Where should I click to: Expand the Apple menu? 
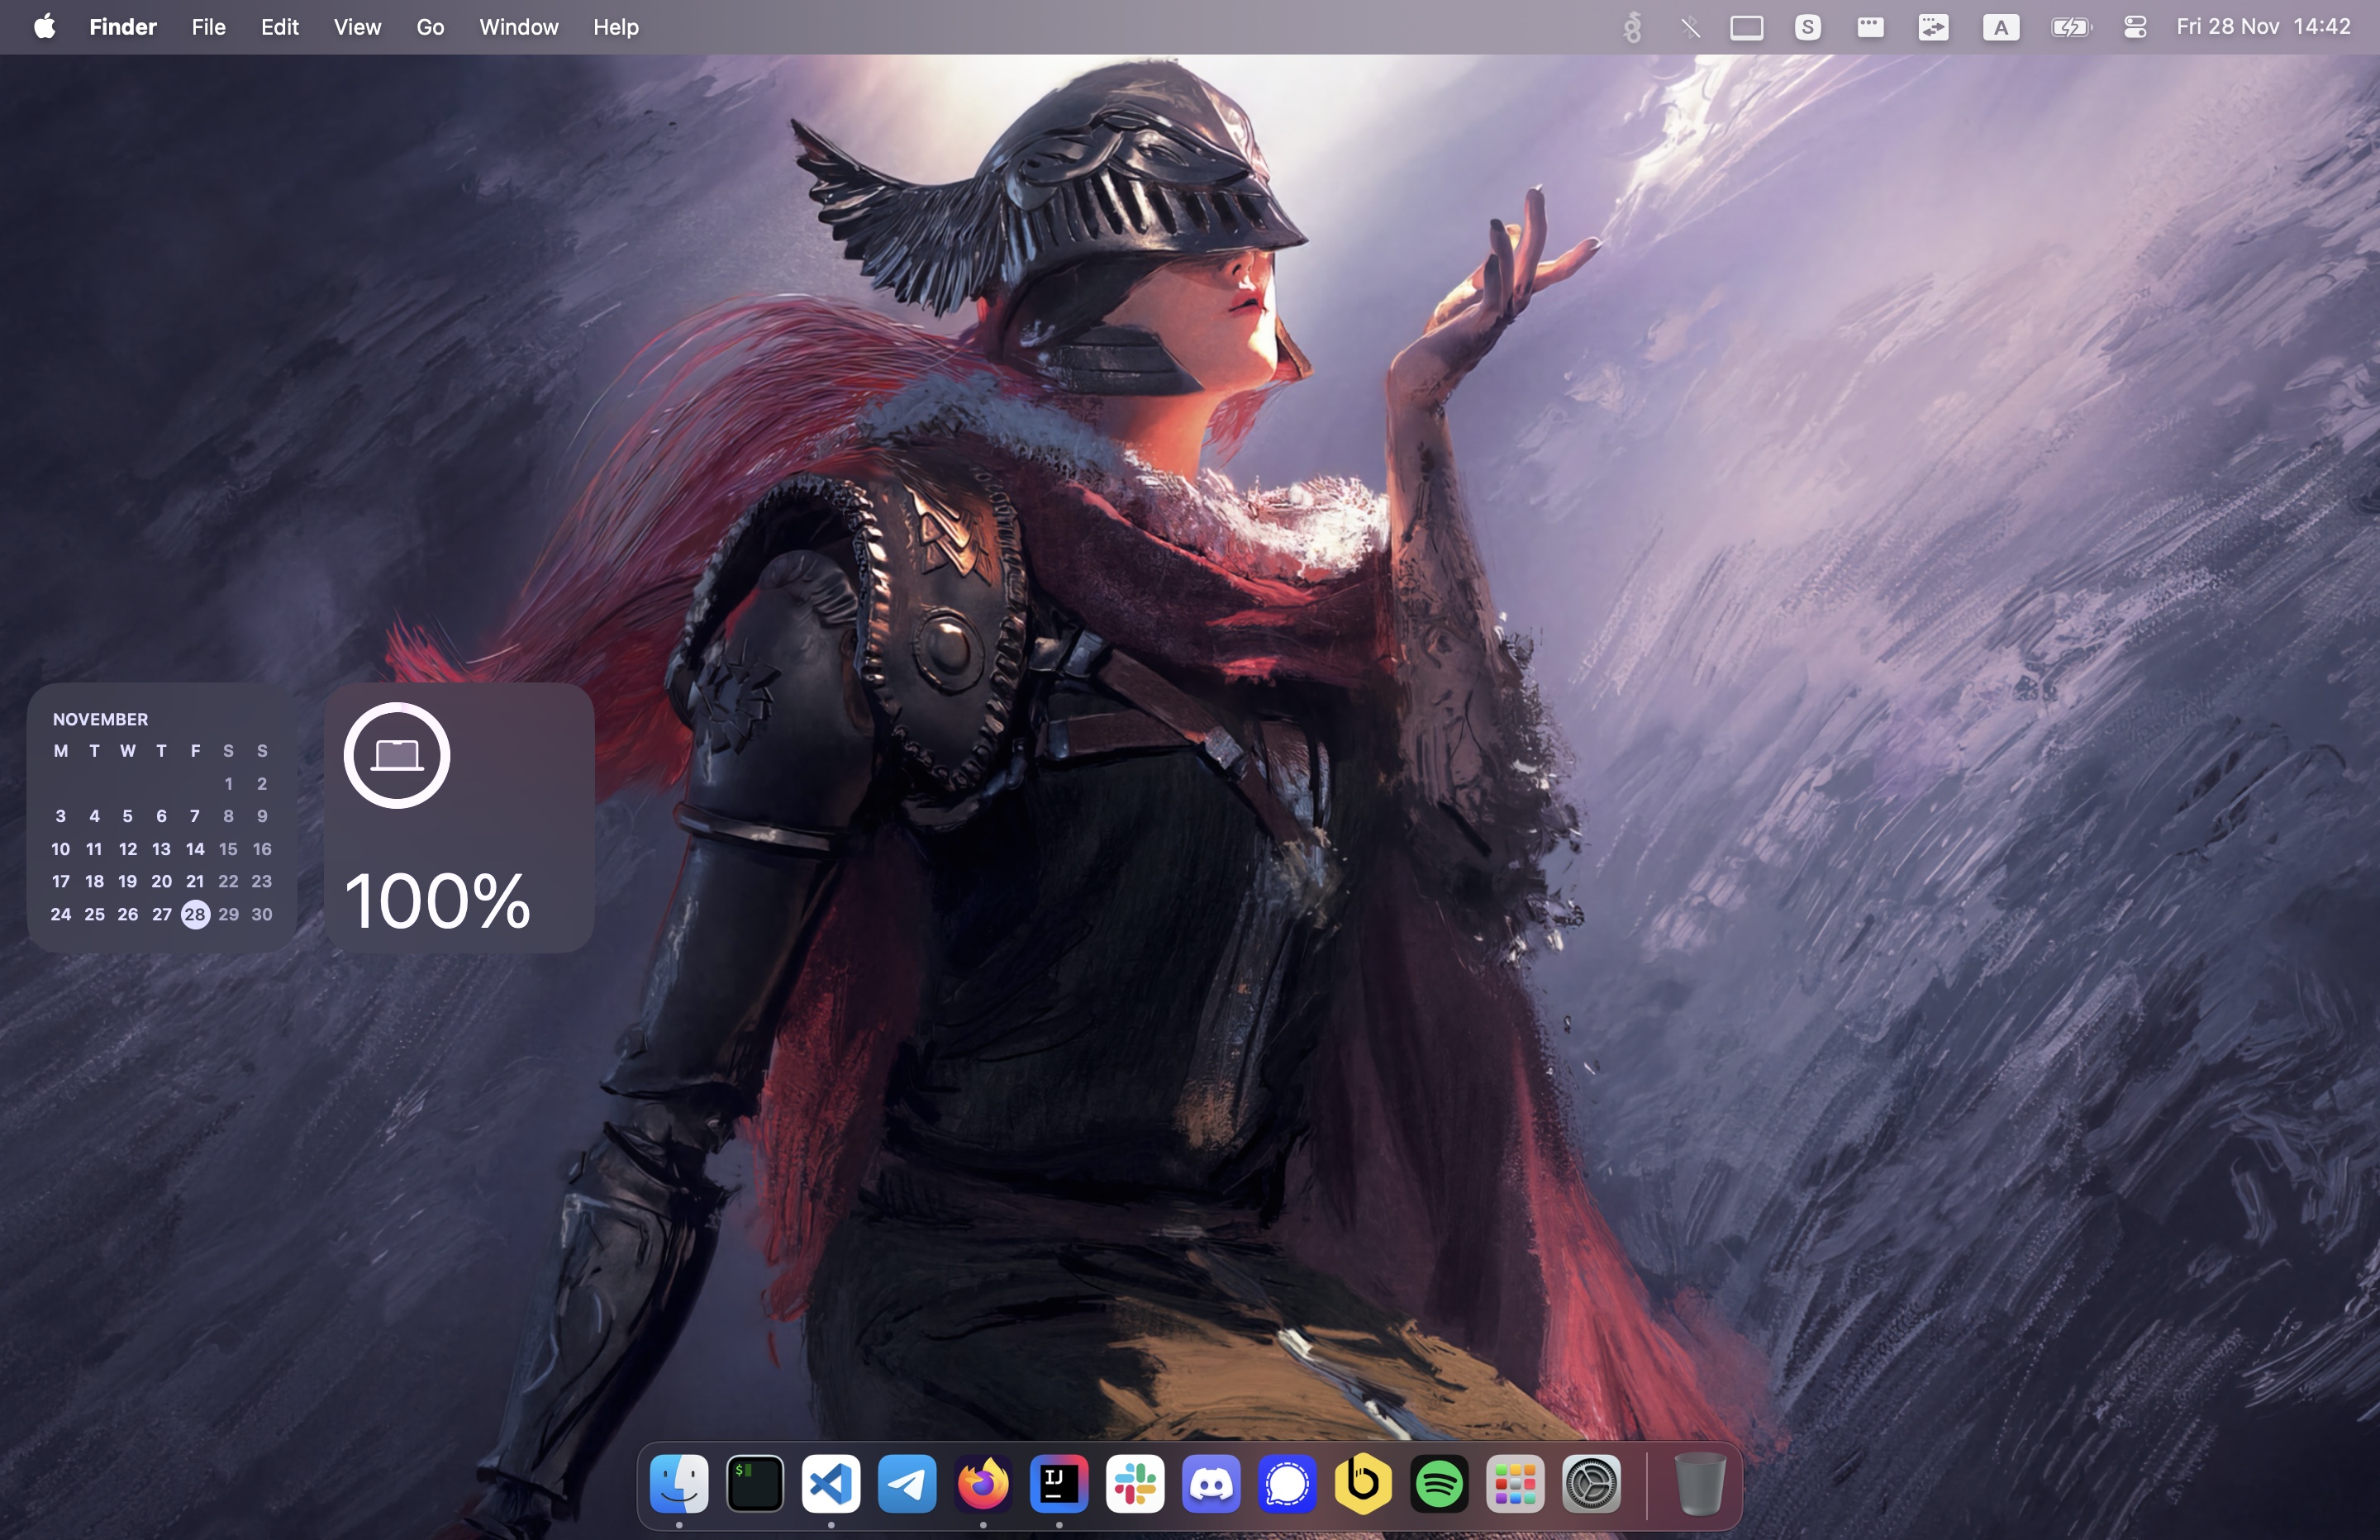(44, 27)
